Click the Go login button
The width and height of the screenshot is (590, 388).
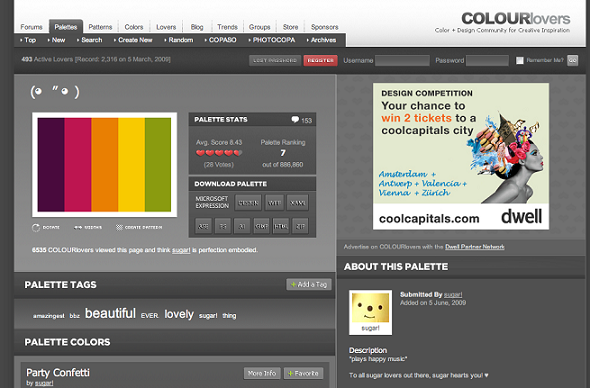(x=572, y=60)
